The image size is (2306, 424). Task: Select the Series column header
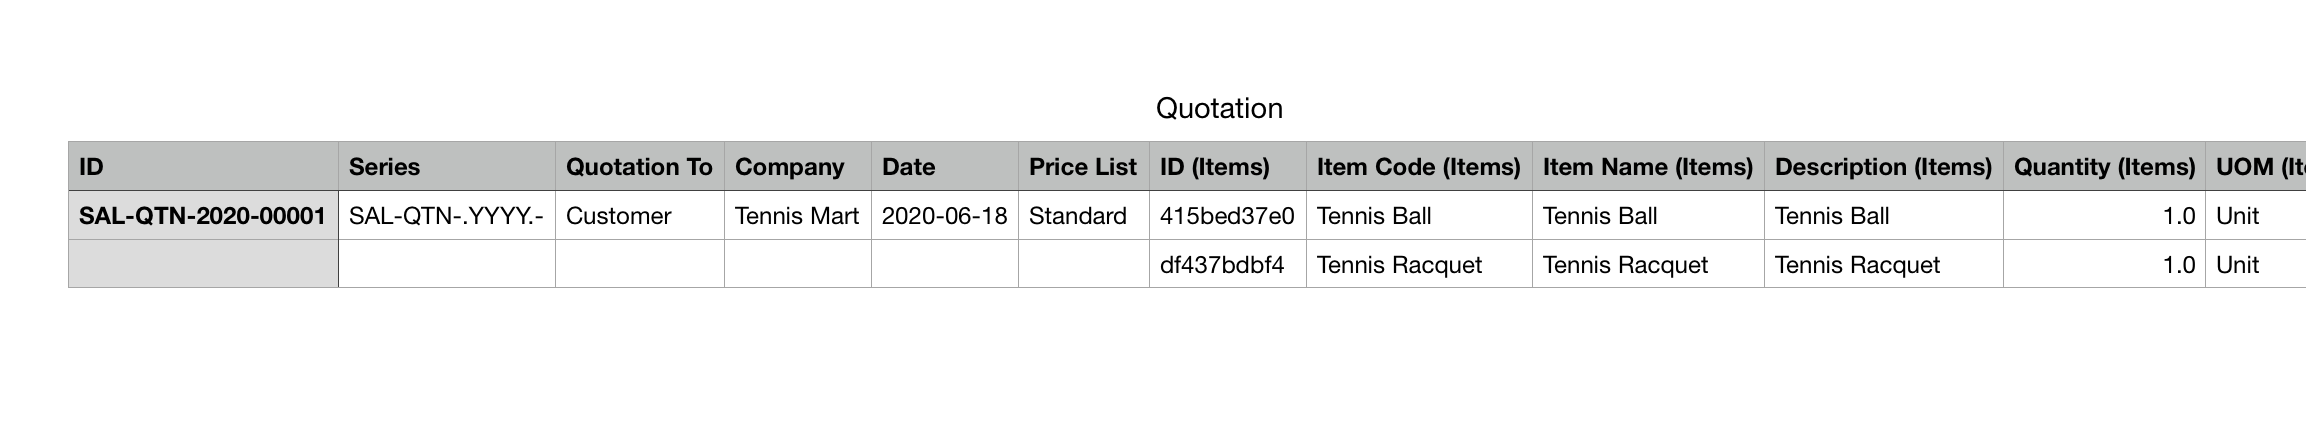pos(446,167)
